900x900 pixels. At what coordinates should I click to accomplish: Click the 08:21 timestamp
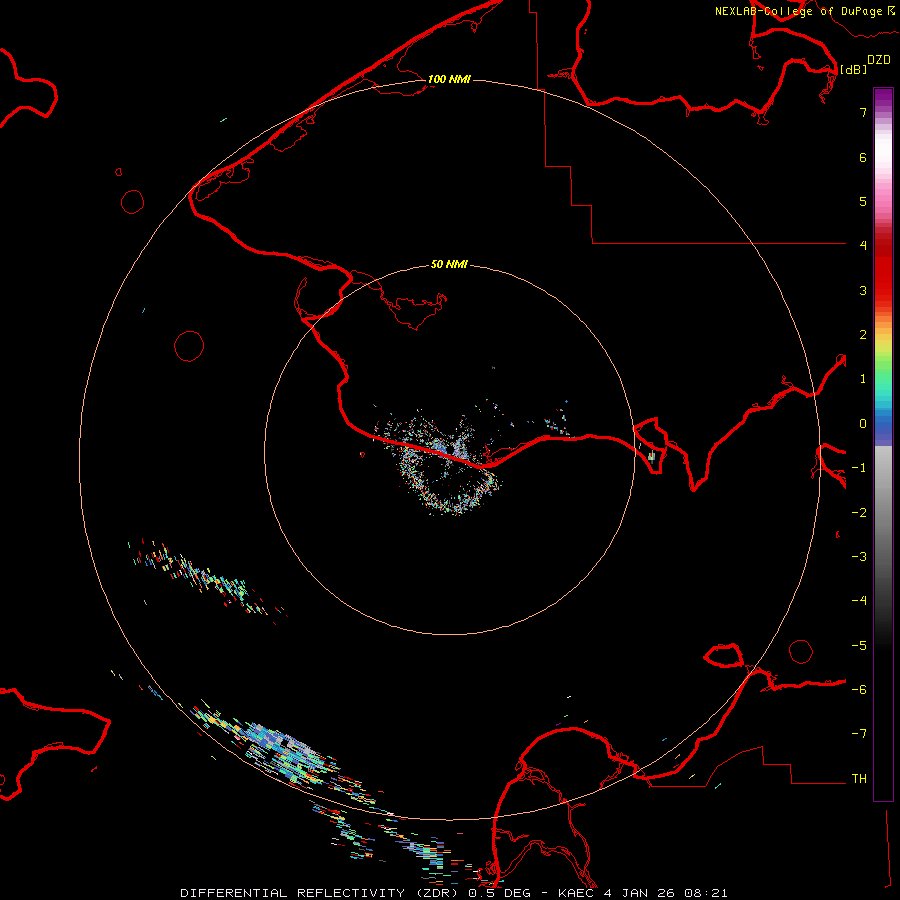[x=706, y=893]
